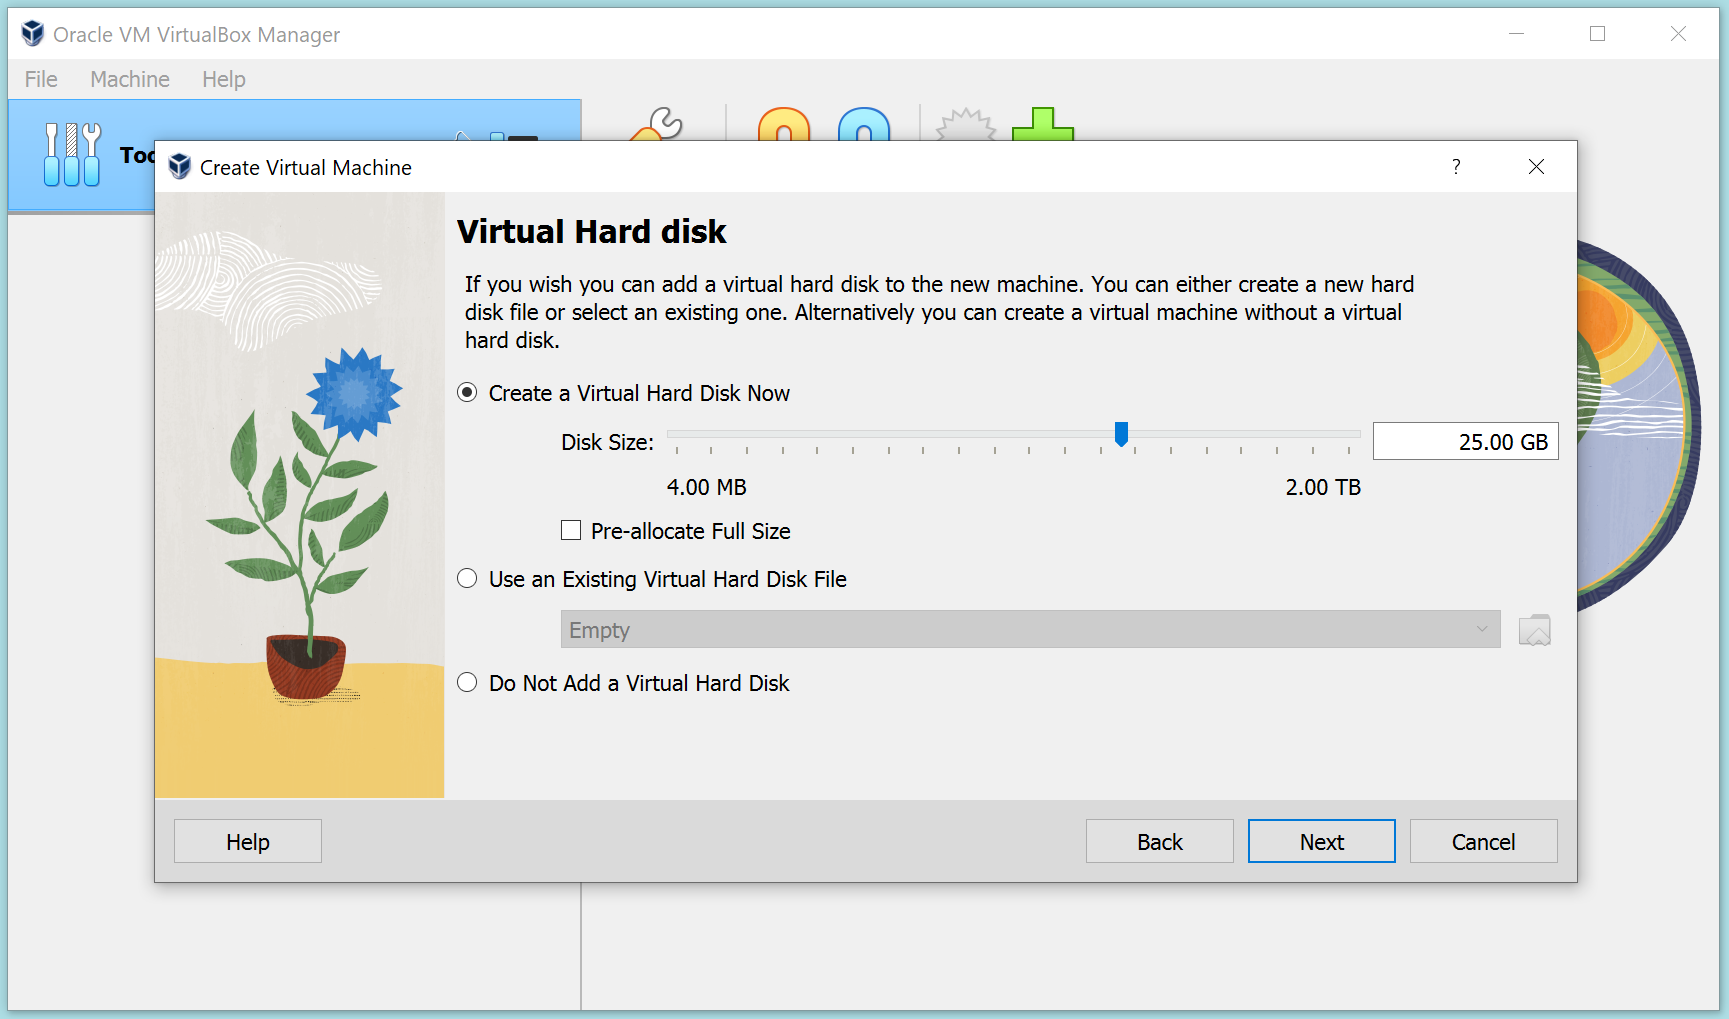Click the Disk Size slider handle

tap(1122, 434)
